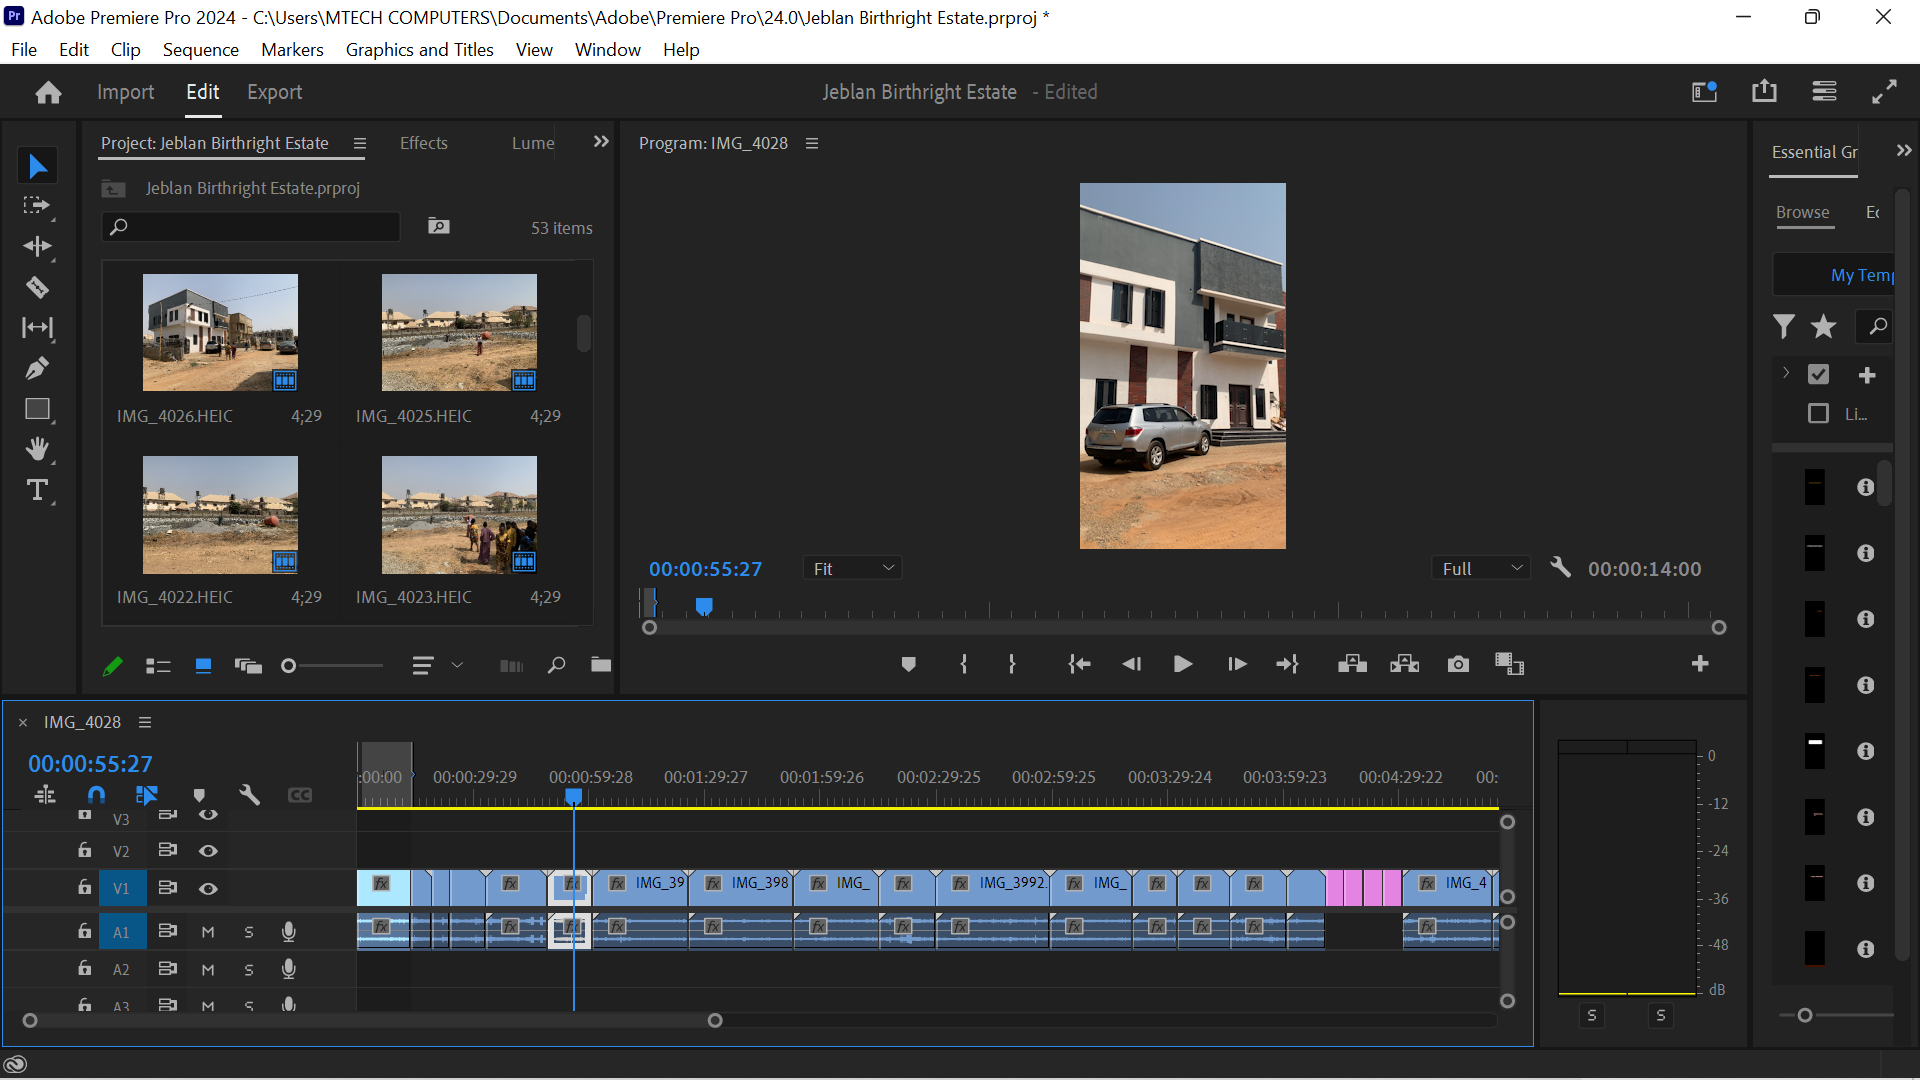This screenshot has width=1920, height=1080.
Task: Open the Program monitor panel menu
Action: [x=812, y=143]
